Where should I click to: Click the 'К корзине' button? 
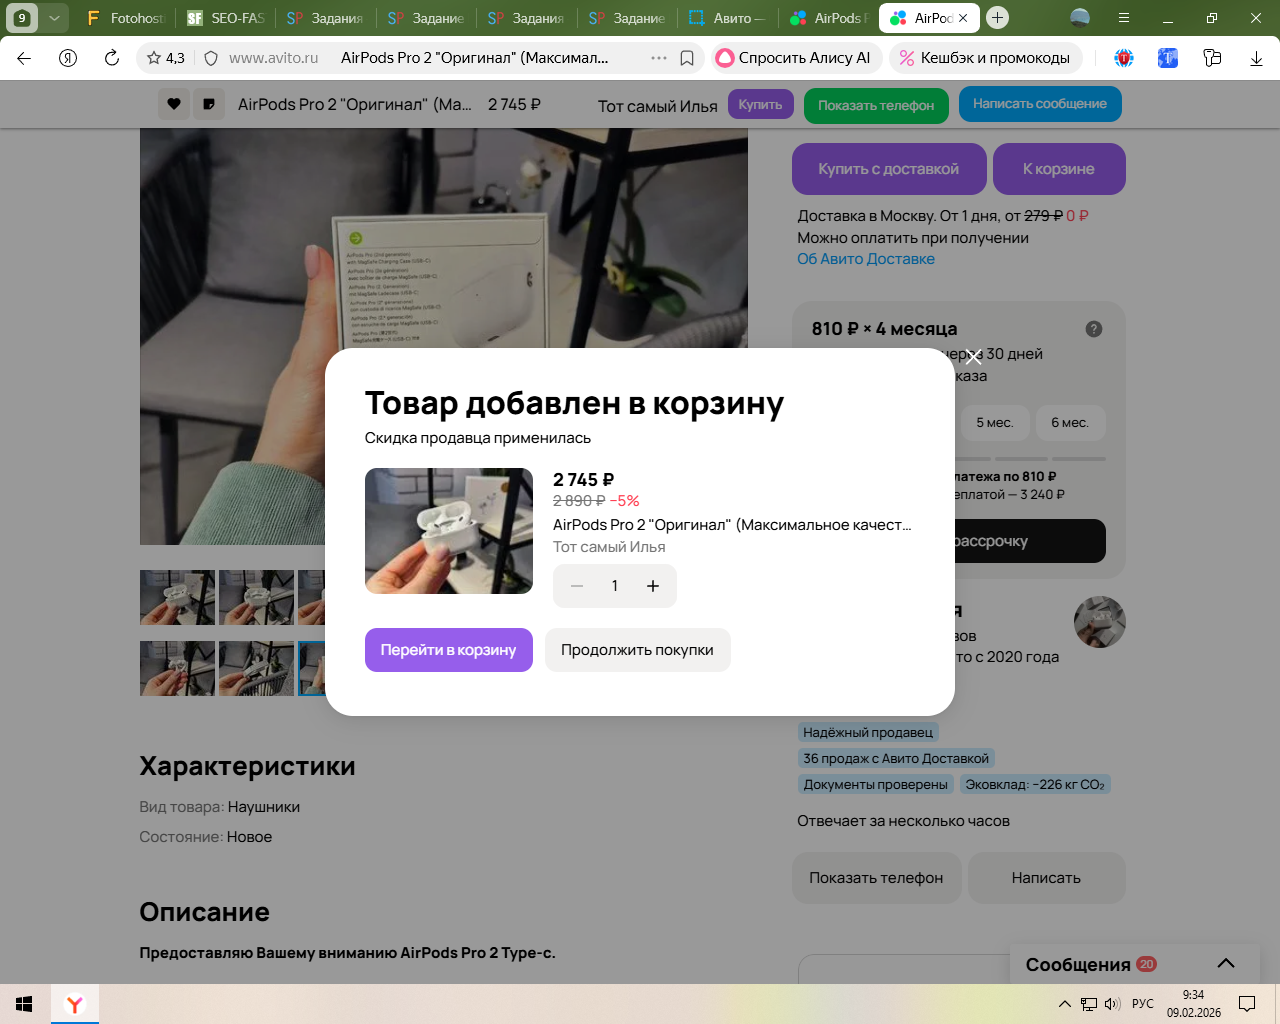(1059, 169)
